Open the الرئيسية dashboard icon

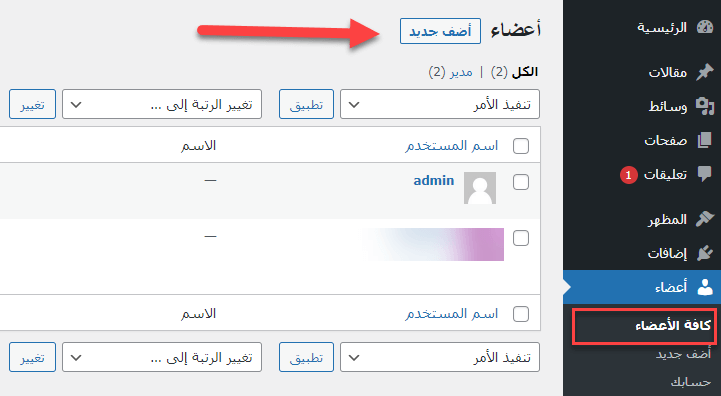click(704, 28)
